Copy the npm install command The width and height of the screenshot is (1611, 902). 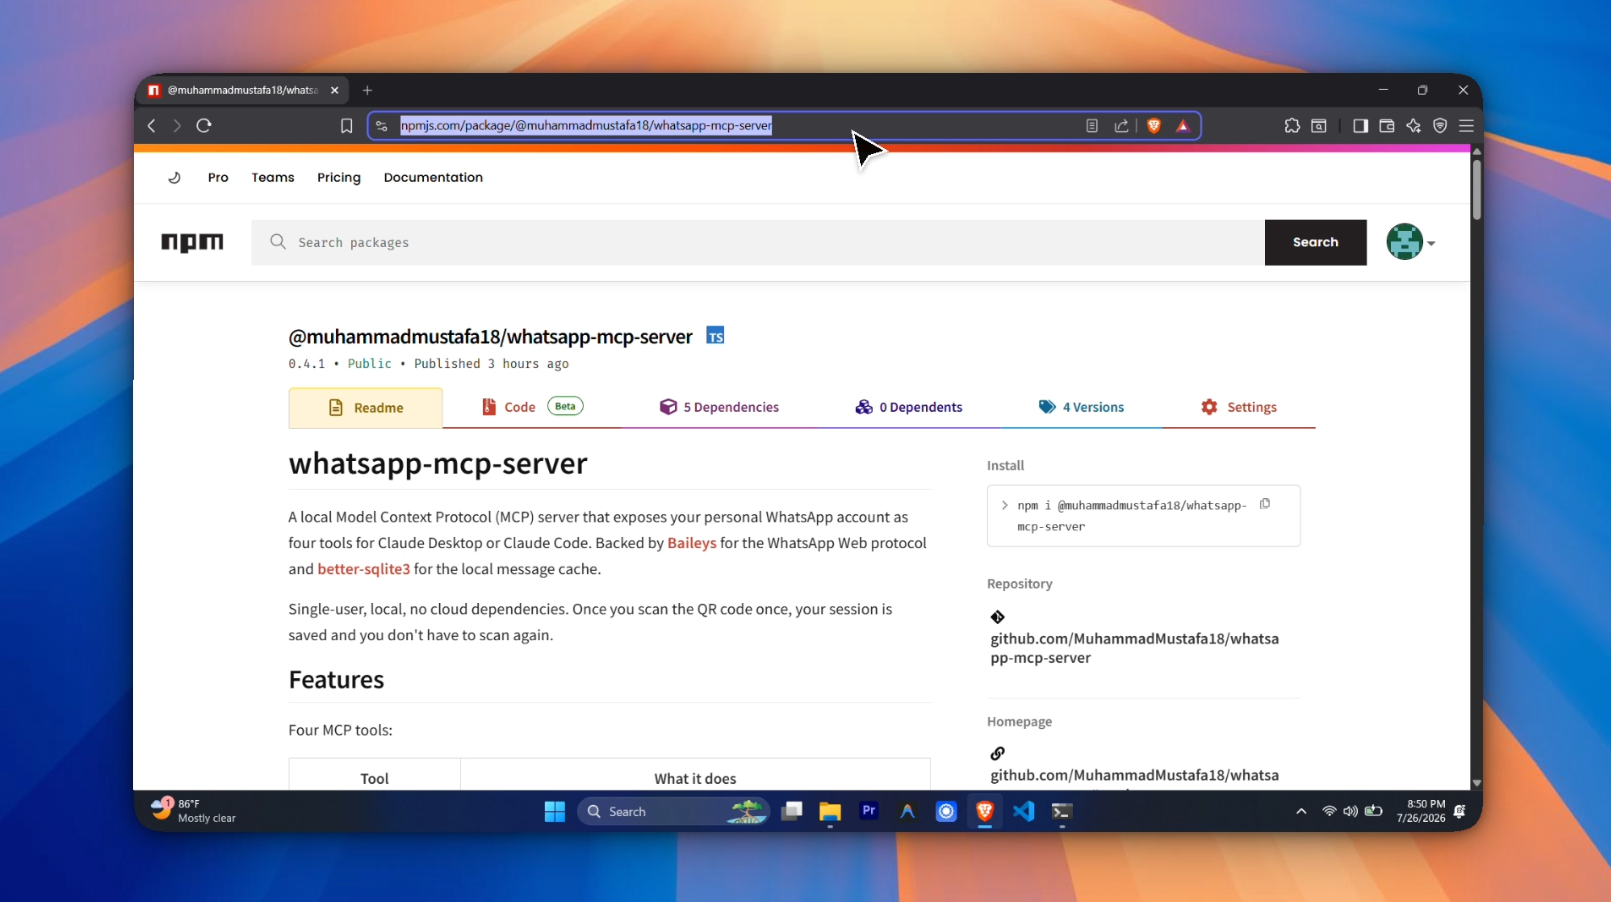[x=1265, y=504]
